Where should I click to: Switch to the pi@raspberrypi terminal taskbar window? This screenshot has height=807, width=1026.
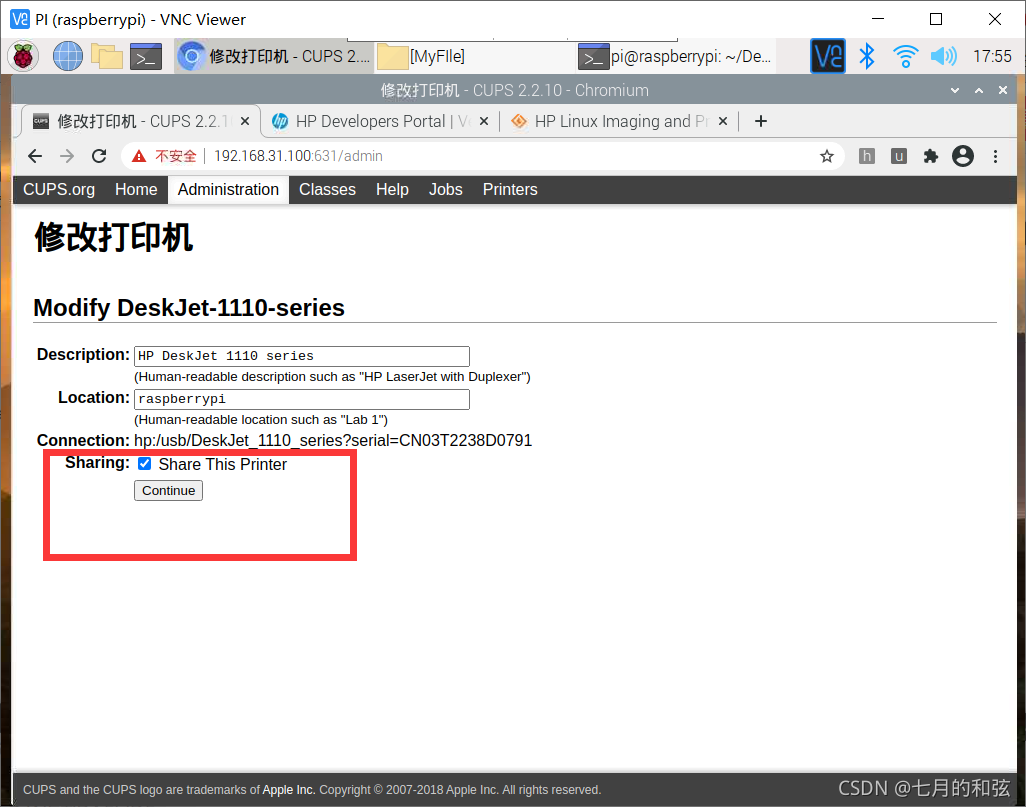point(675,56)
